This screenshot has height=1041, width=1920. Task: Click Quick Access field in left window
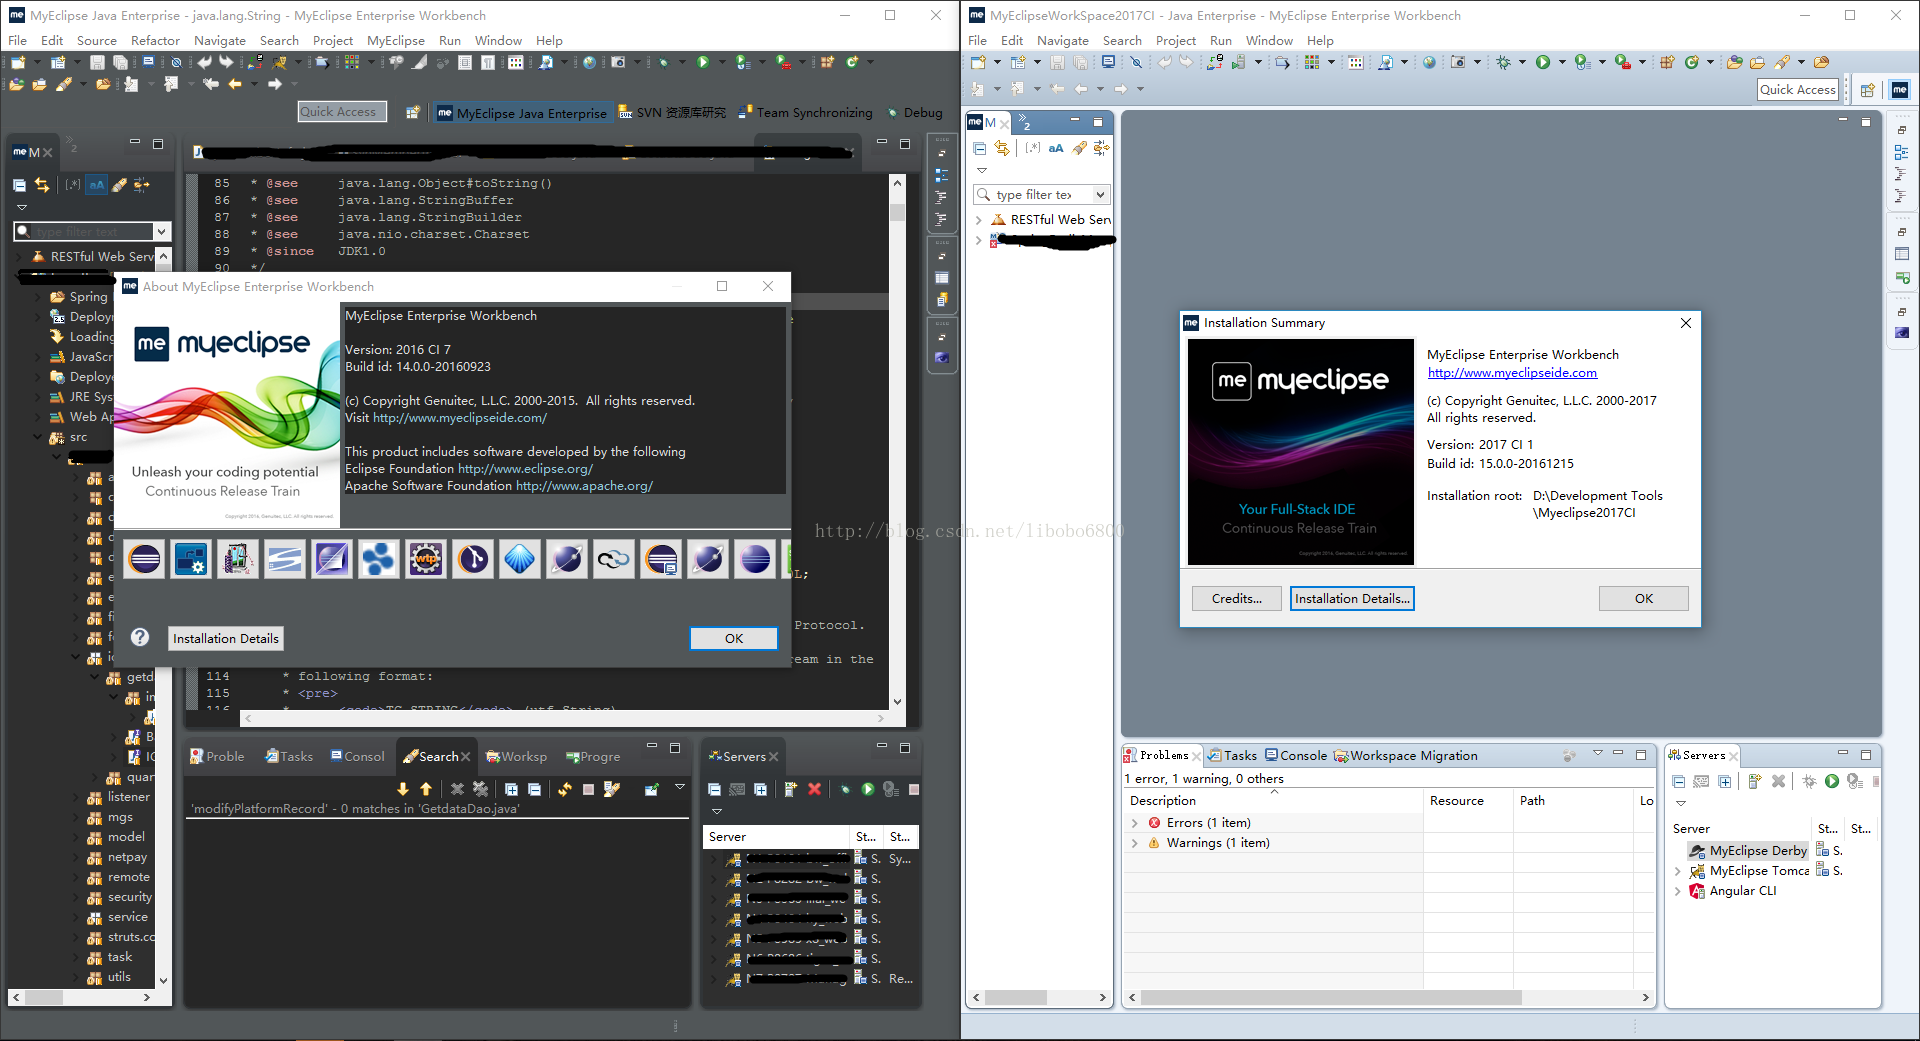click(342, 112)
